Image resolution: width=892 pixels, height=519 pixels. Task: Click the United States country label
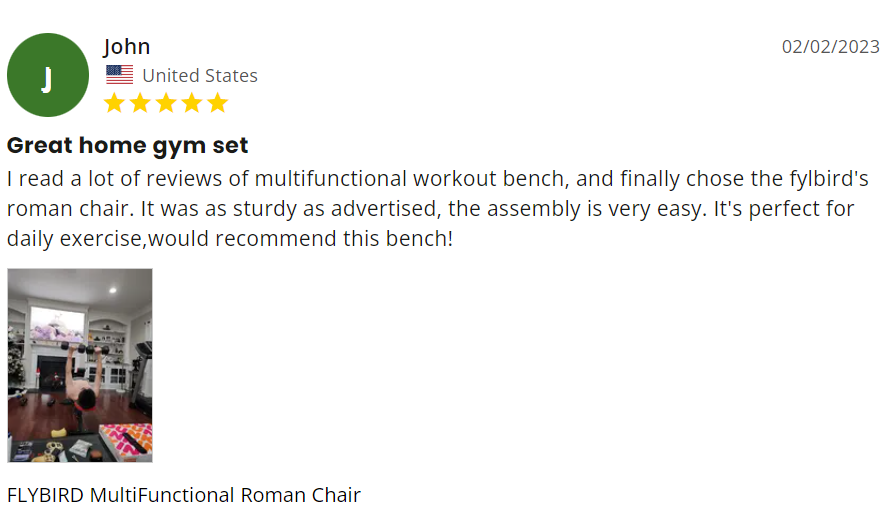point(200,75)
